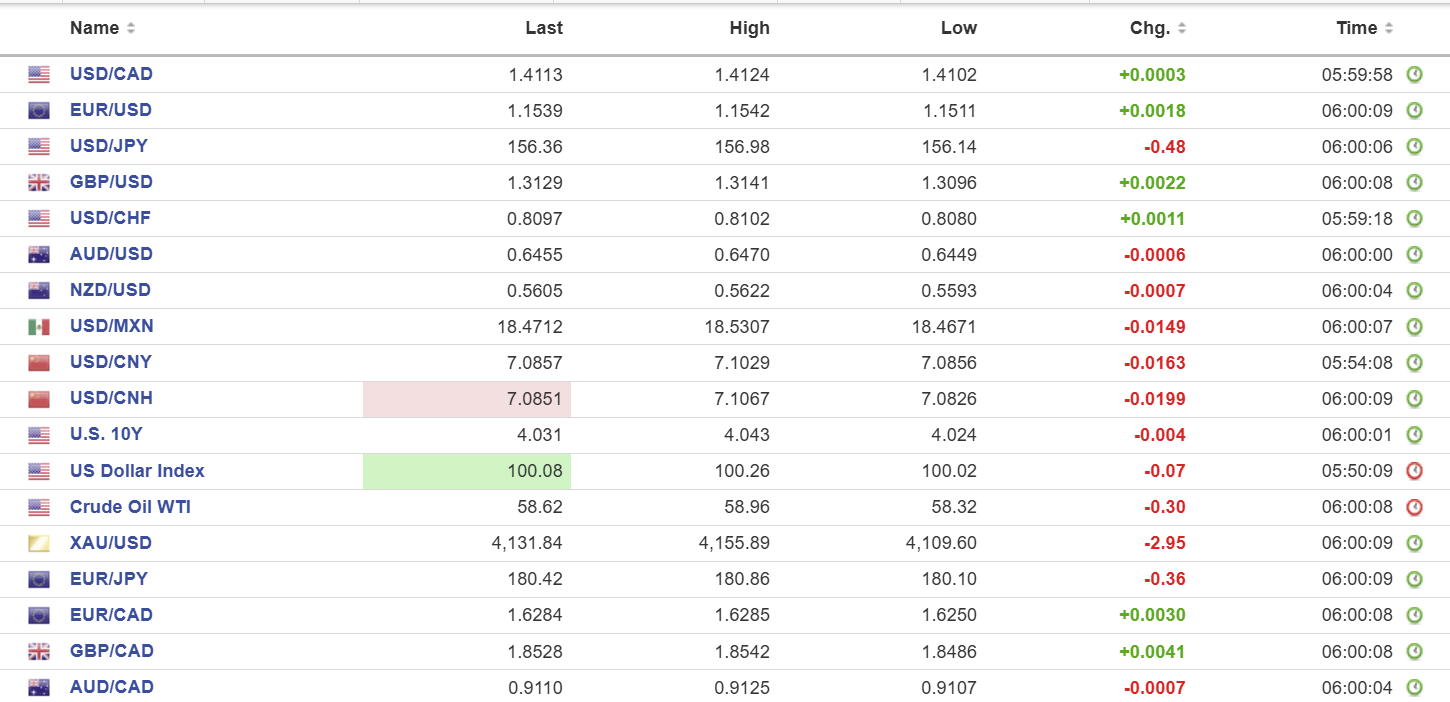Click the UK flag icon beside GBP/USD
Image resolution: width=1450 pixels, height=702 pixels.
point(39,182)
